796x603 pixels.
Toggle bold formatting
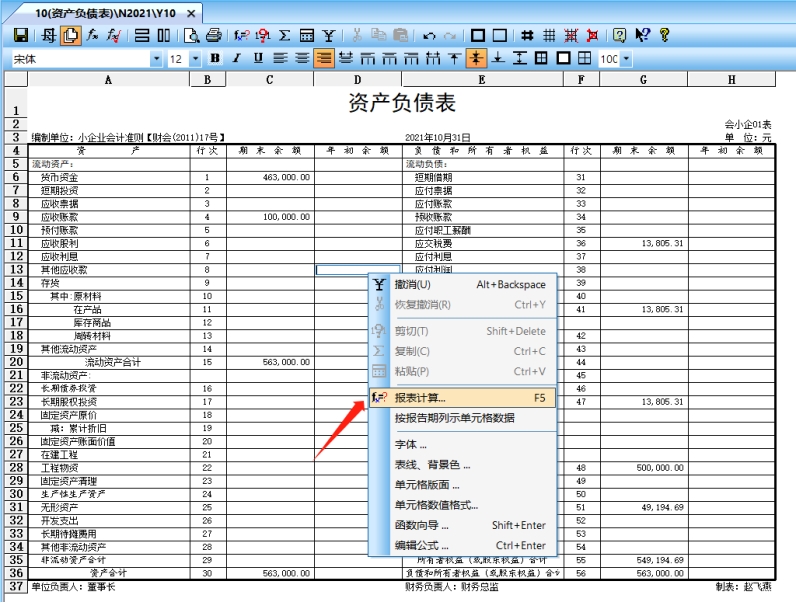coord(214,59)
